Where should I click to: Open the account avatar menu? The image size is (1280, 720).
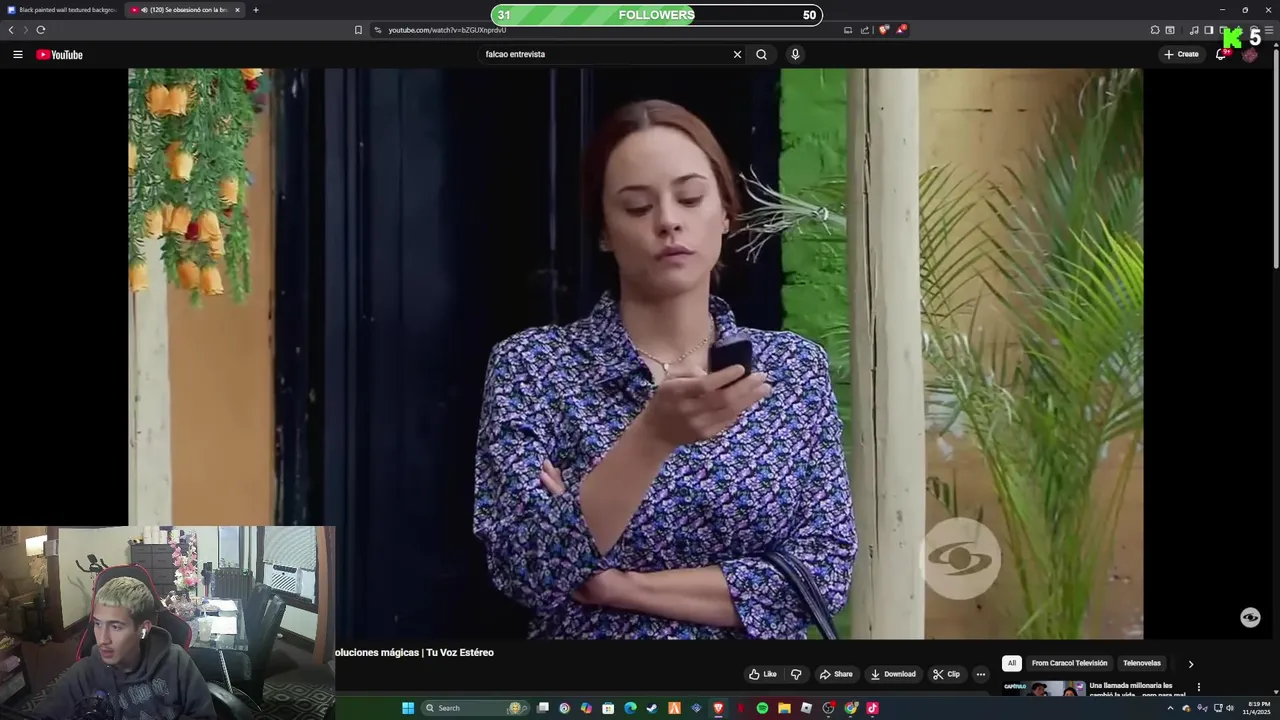point(1250,54)
